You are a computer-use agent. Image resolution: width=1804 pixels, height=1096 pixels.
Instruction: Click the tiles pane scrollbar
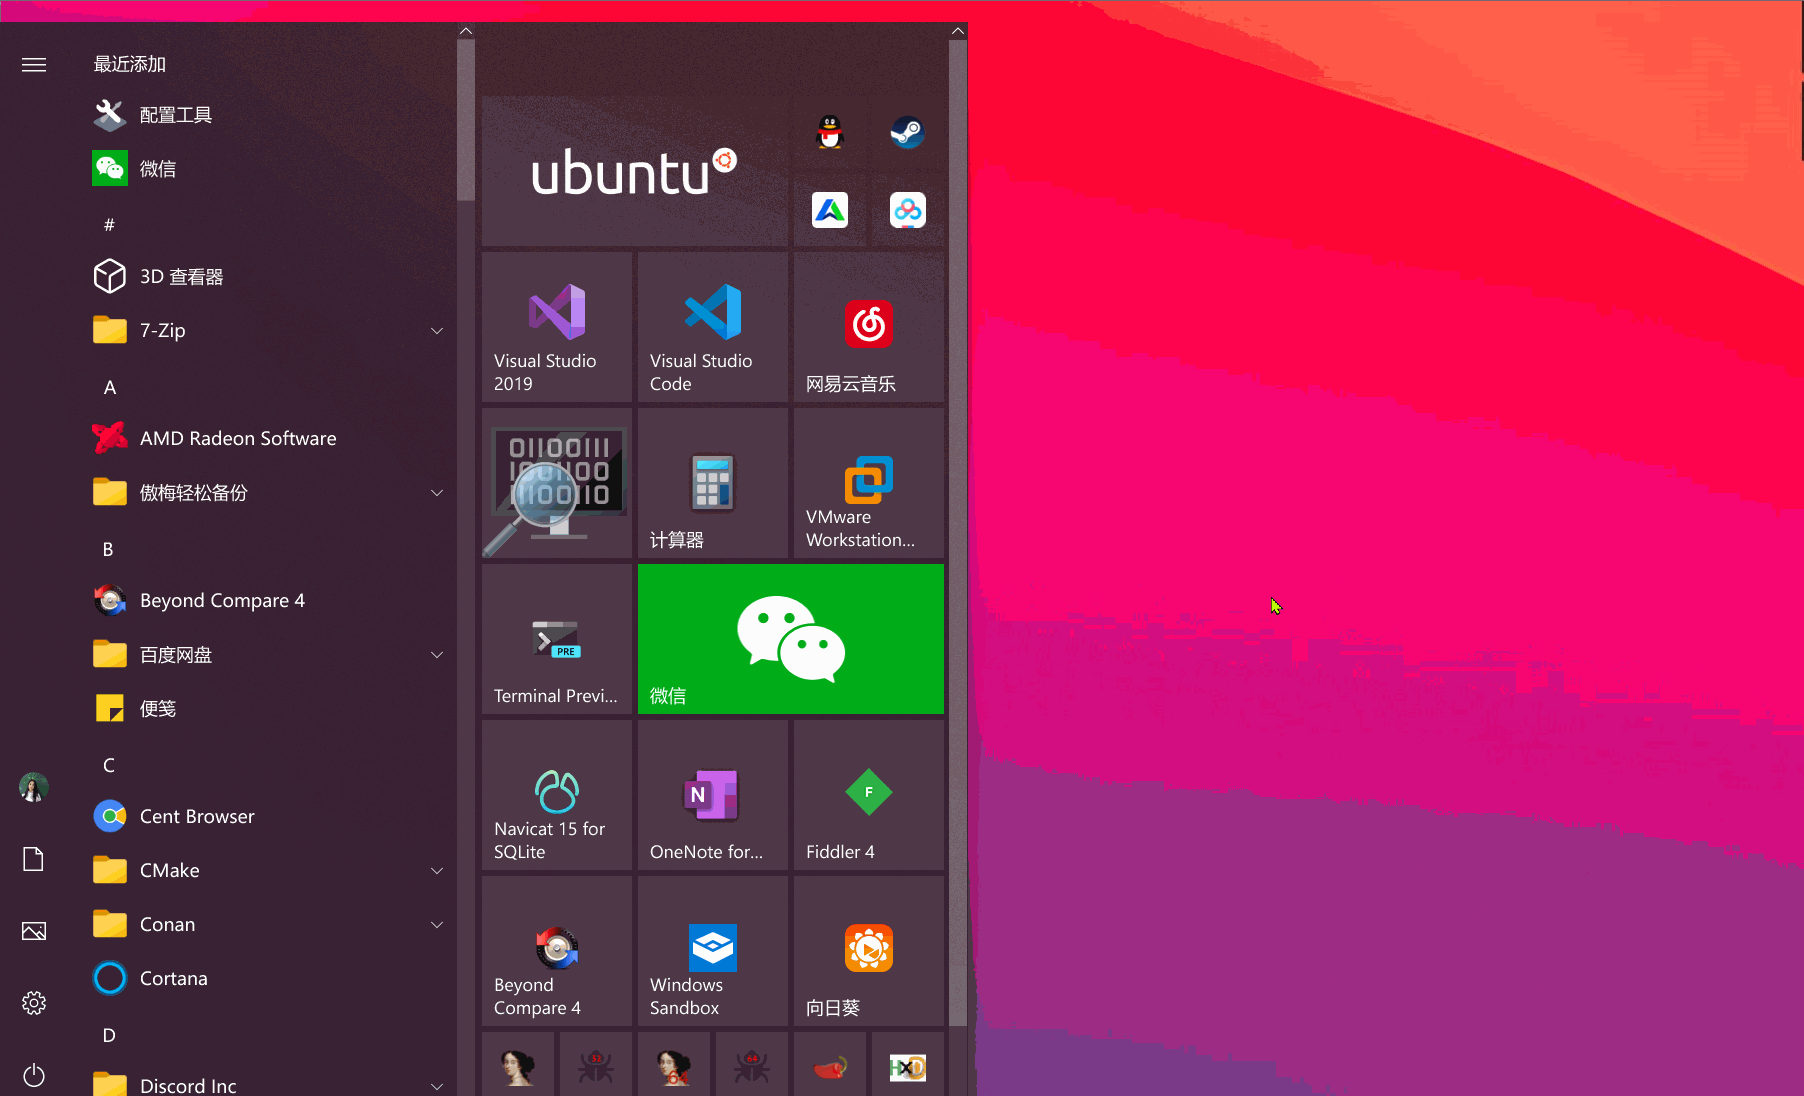tap(958, 533)
